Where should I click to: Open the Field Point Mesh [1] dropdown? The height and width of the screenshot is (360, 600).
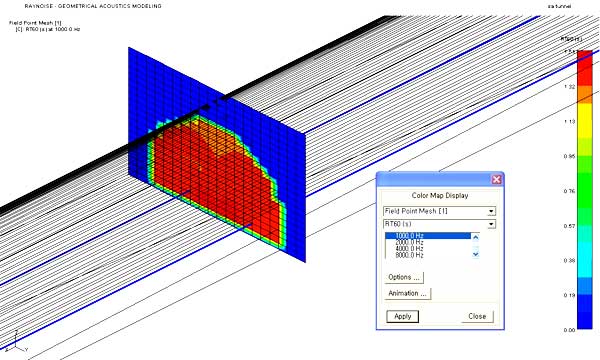pos(440,211)
